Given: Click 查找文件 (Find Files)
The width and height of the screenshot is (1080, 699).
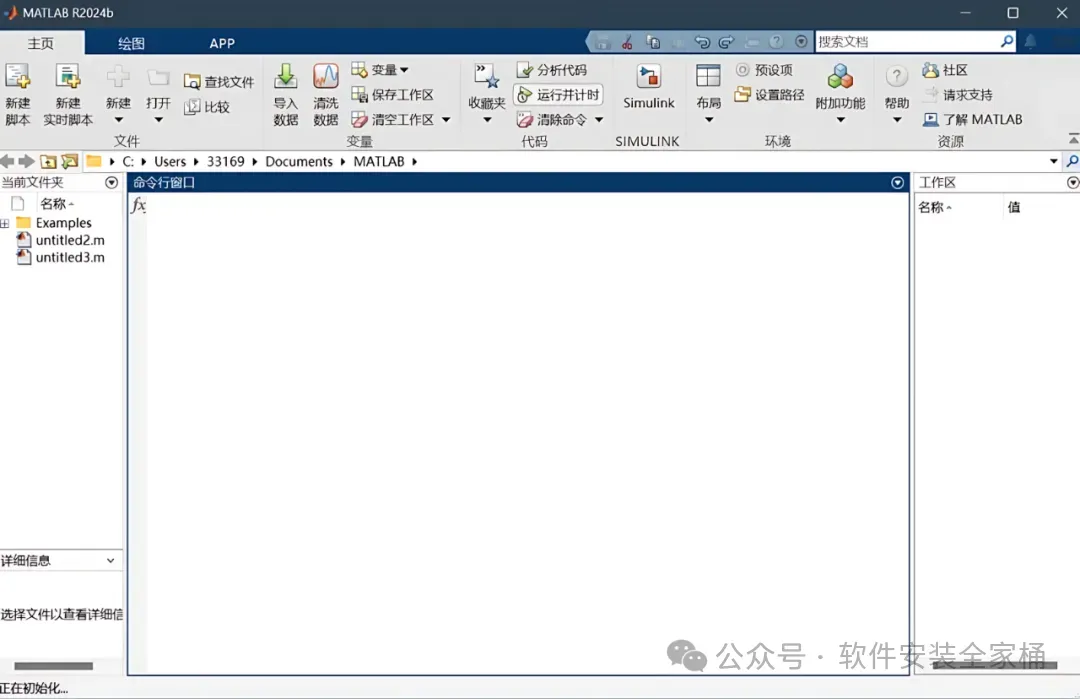Looking at the screenshot, I should [219, 82].
